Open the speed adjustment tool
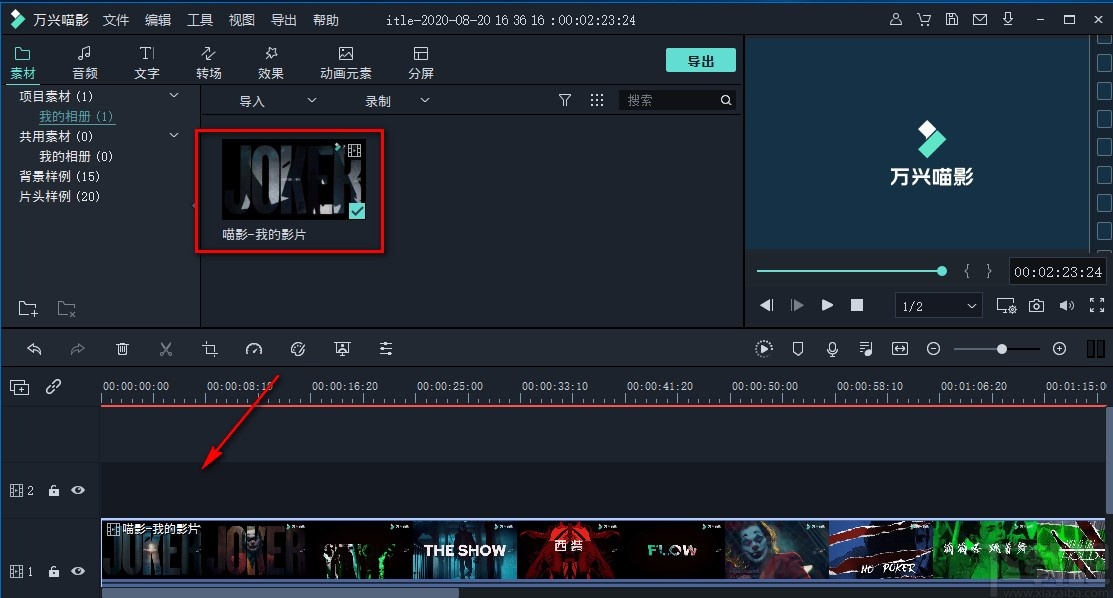The image size is (1113, 598). (x=254, y=348)
